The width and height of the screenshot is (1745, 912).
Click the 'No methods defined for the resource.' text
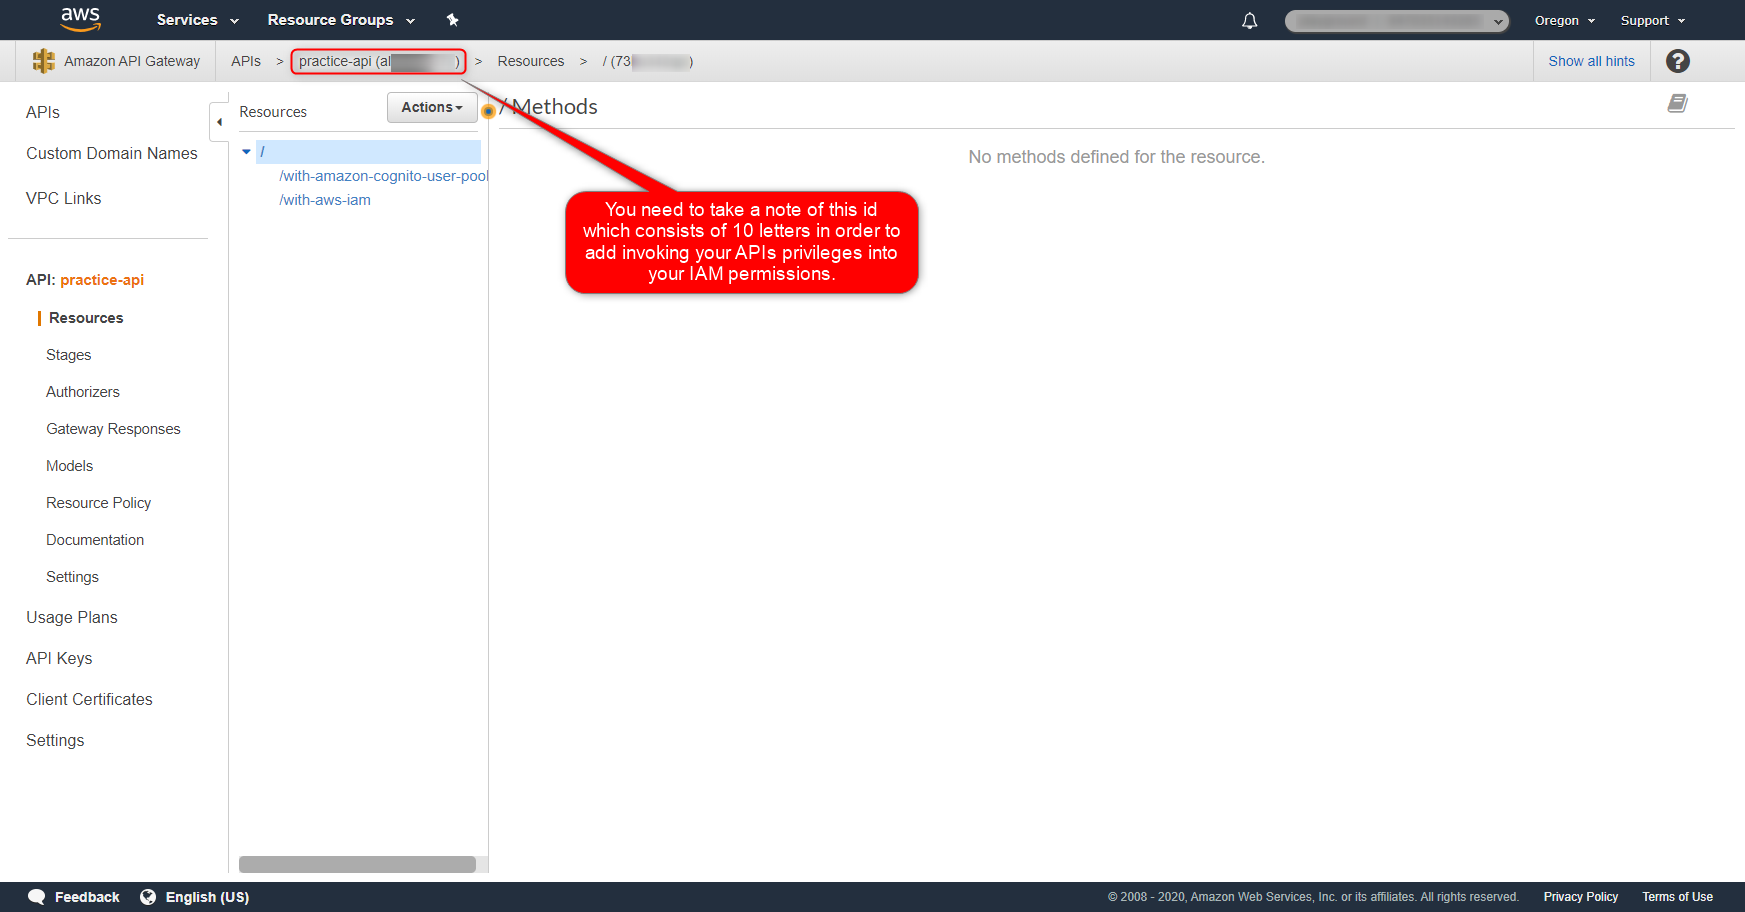pos(1116,157)
